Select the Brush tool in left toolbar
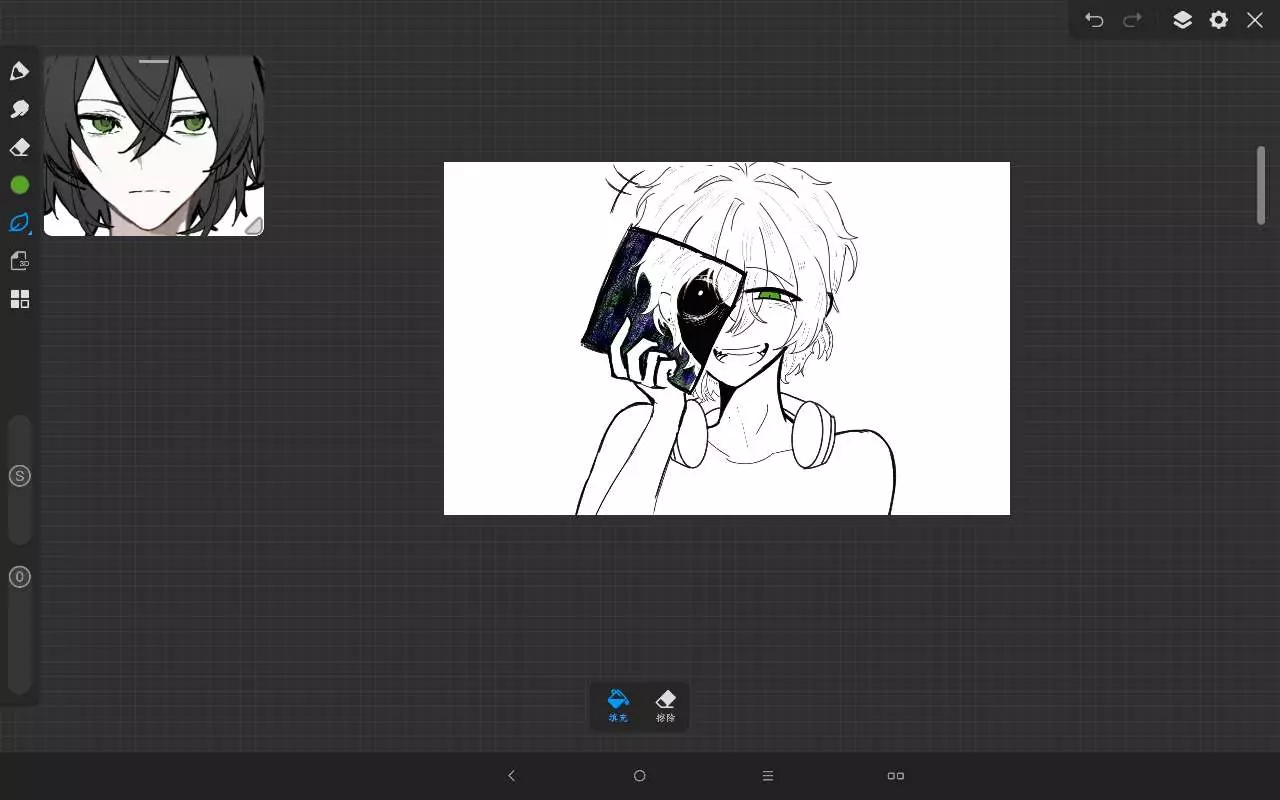This screenshot has width=1280, height=800. [x=19, y=71]
